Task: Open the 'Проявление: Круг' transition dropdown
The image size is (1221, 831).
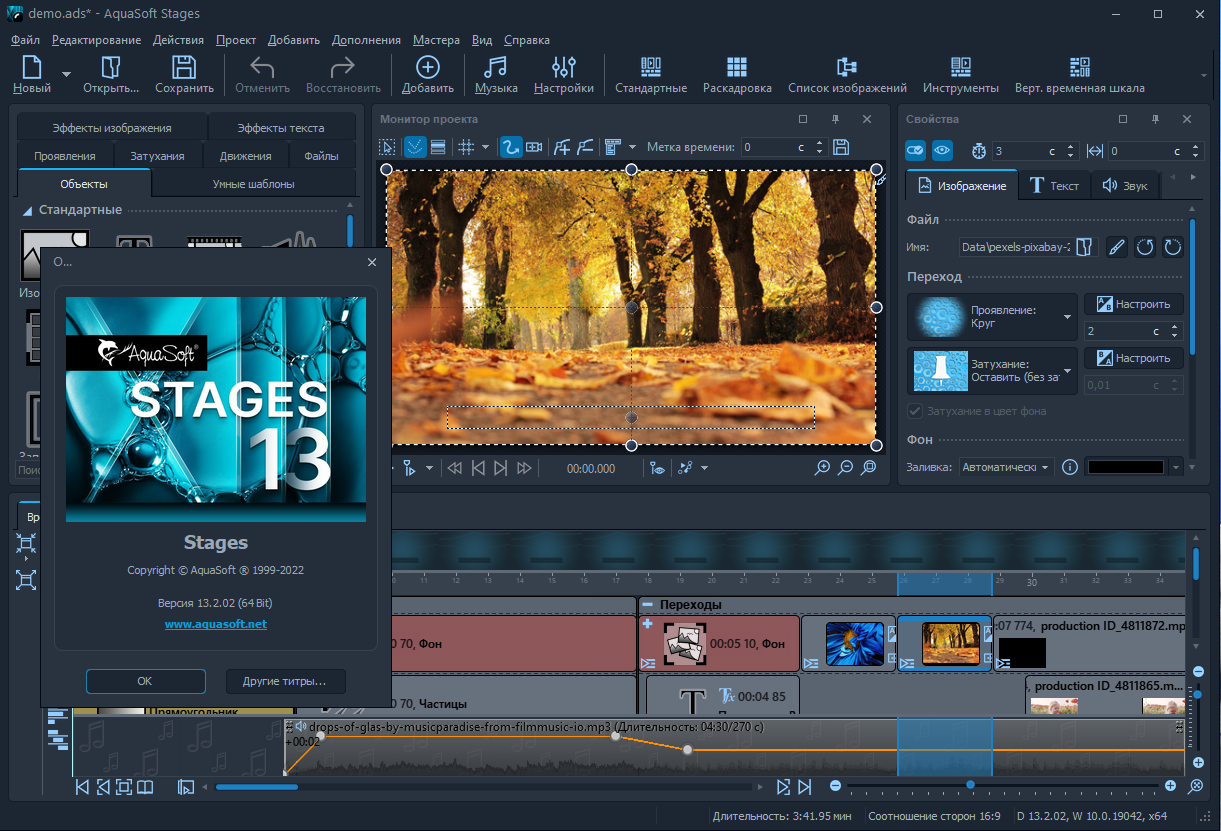Action: point(1067,317)
